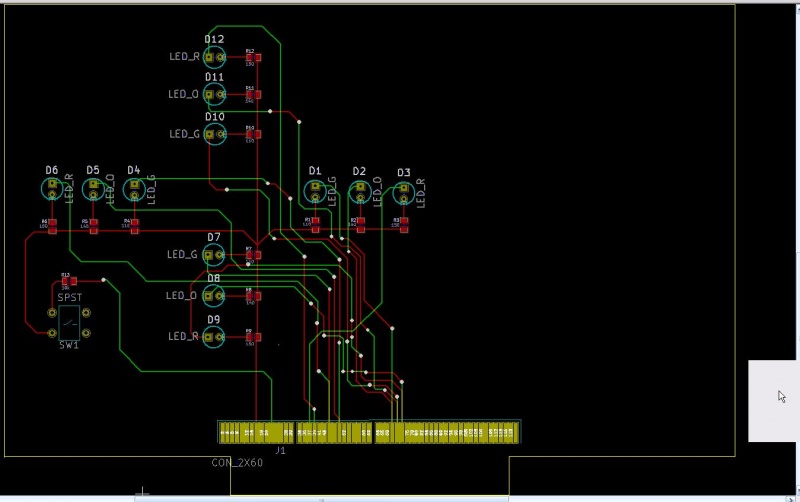Image resolution: width=800 pixels, height=502 pixels.
Task: Select the D7 green LED footprint
Action: click(214, 255)
